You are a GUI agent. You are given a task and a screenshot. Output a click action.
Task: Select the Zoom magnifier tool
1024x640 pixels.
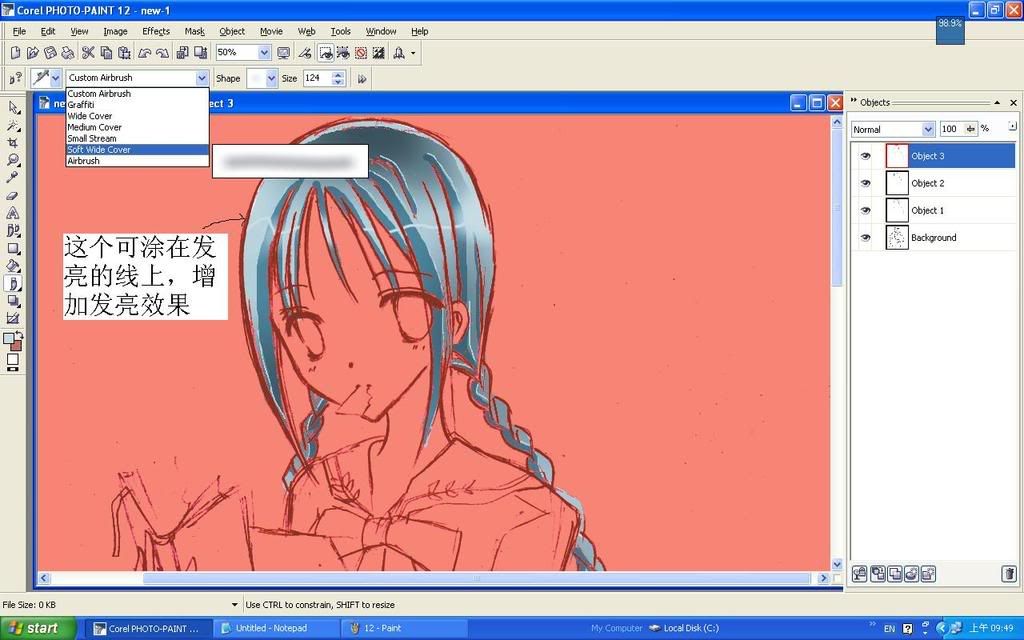pos(13,160)
